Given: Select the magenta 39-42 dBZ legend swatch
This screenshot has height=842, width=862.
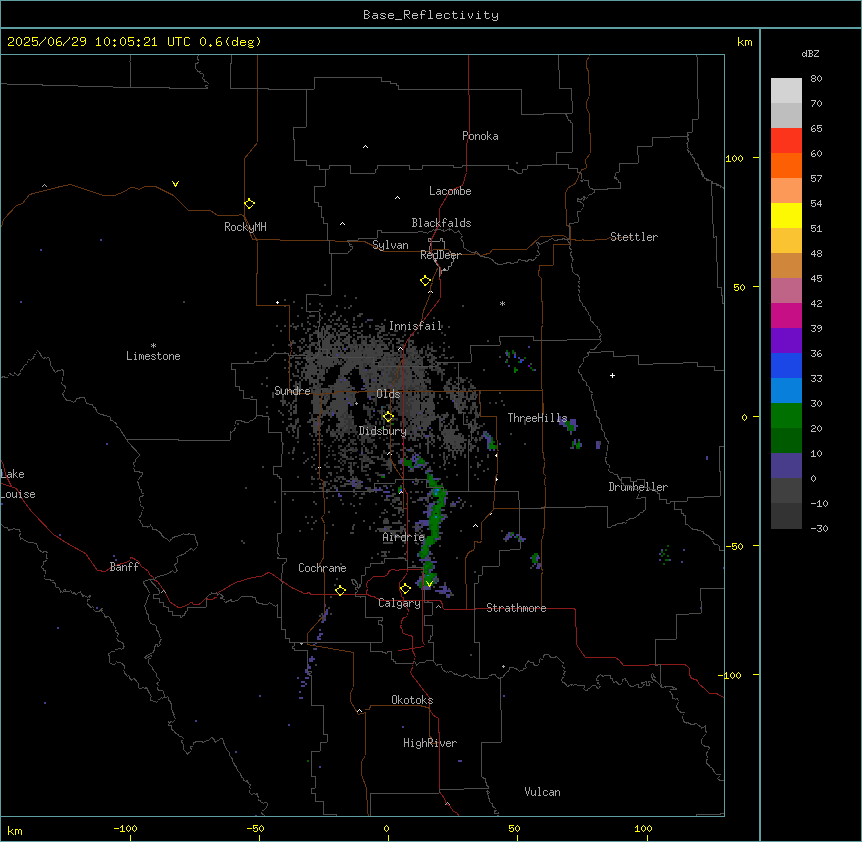Looking at the screenshot, I should (x=786, y=315).
